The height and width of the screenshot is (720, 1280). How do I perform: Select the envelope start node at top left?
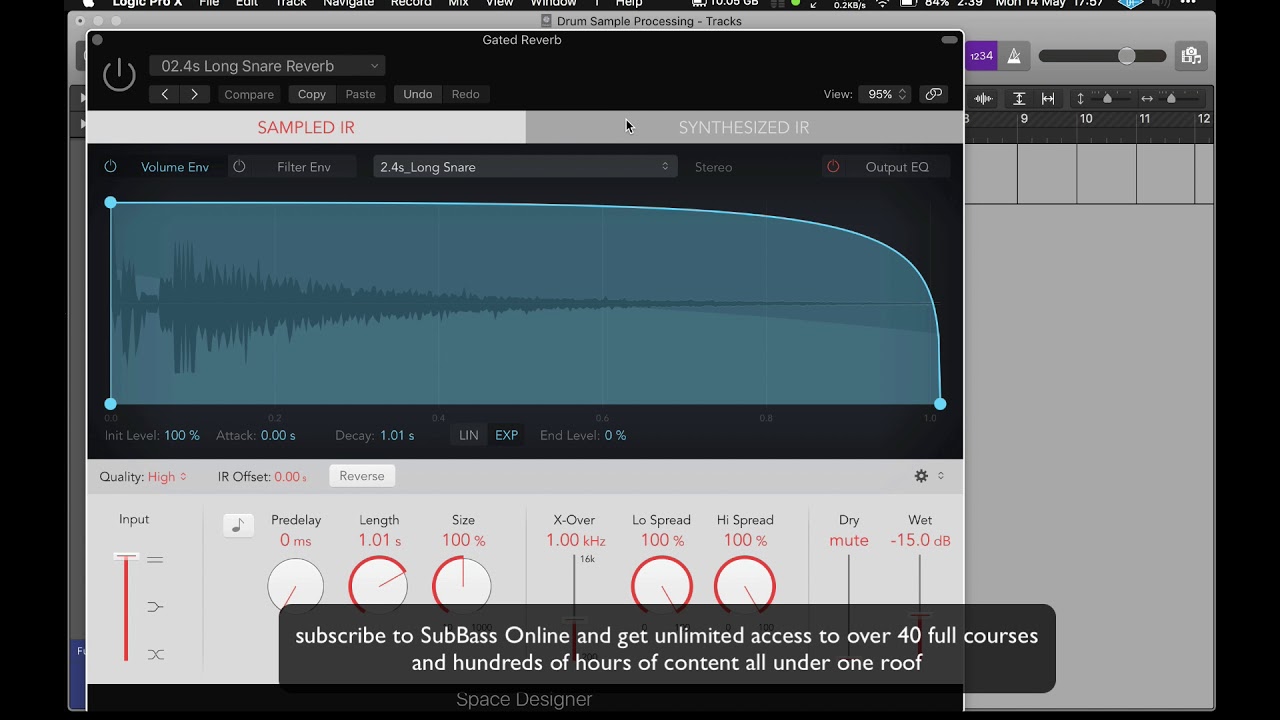pos(111,203)
